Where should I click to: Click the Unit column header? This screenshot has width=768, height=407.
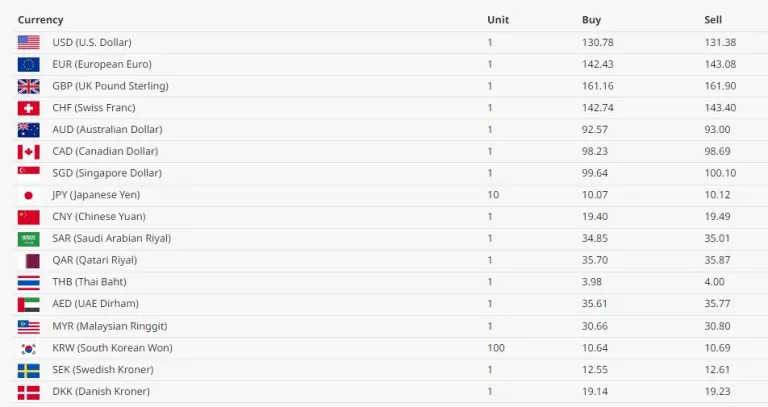pyautogui.click(x=498, y=20)
